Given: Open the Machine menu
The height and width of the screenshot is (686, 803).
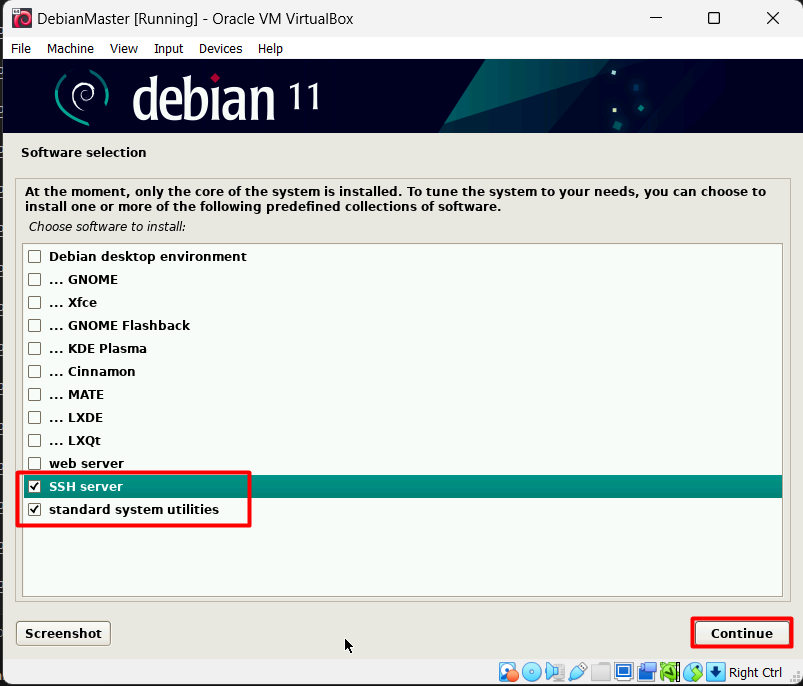Looking at the screenshot, I should coord(70,49).
